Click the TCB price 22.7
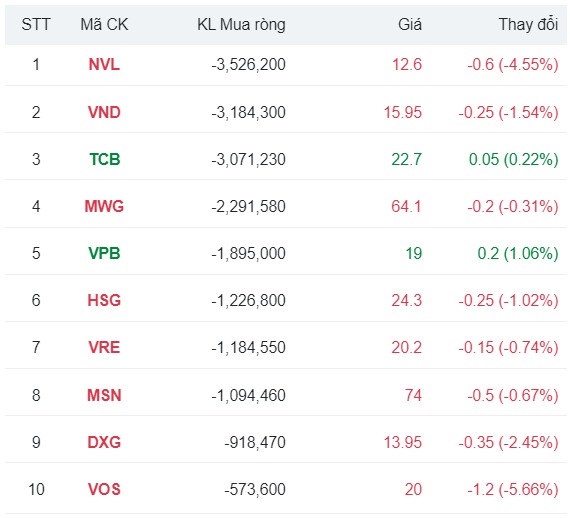Viewport: 570px width, 518px height. pos(407,159)
